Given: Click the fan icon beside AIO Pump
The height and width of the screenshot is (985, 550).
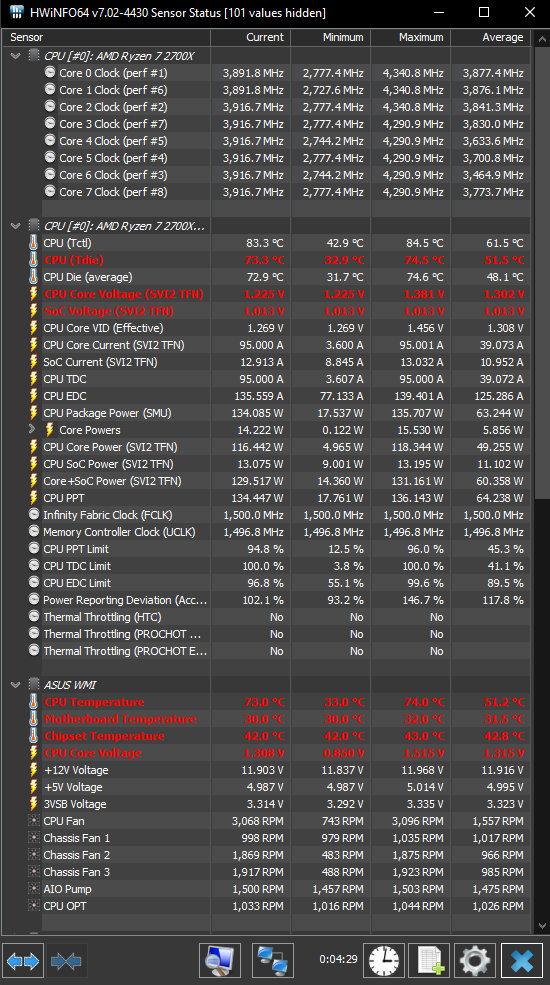Looking at the screenshot, I should tap(34, 888).
